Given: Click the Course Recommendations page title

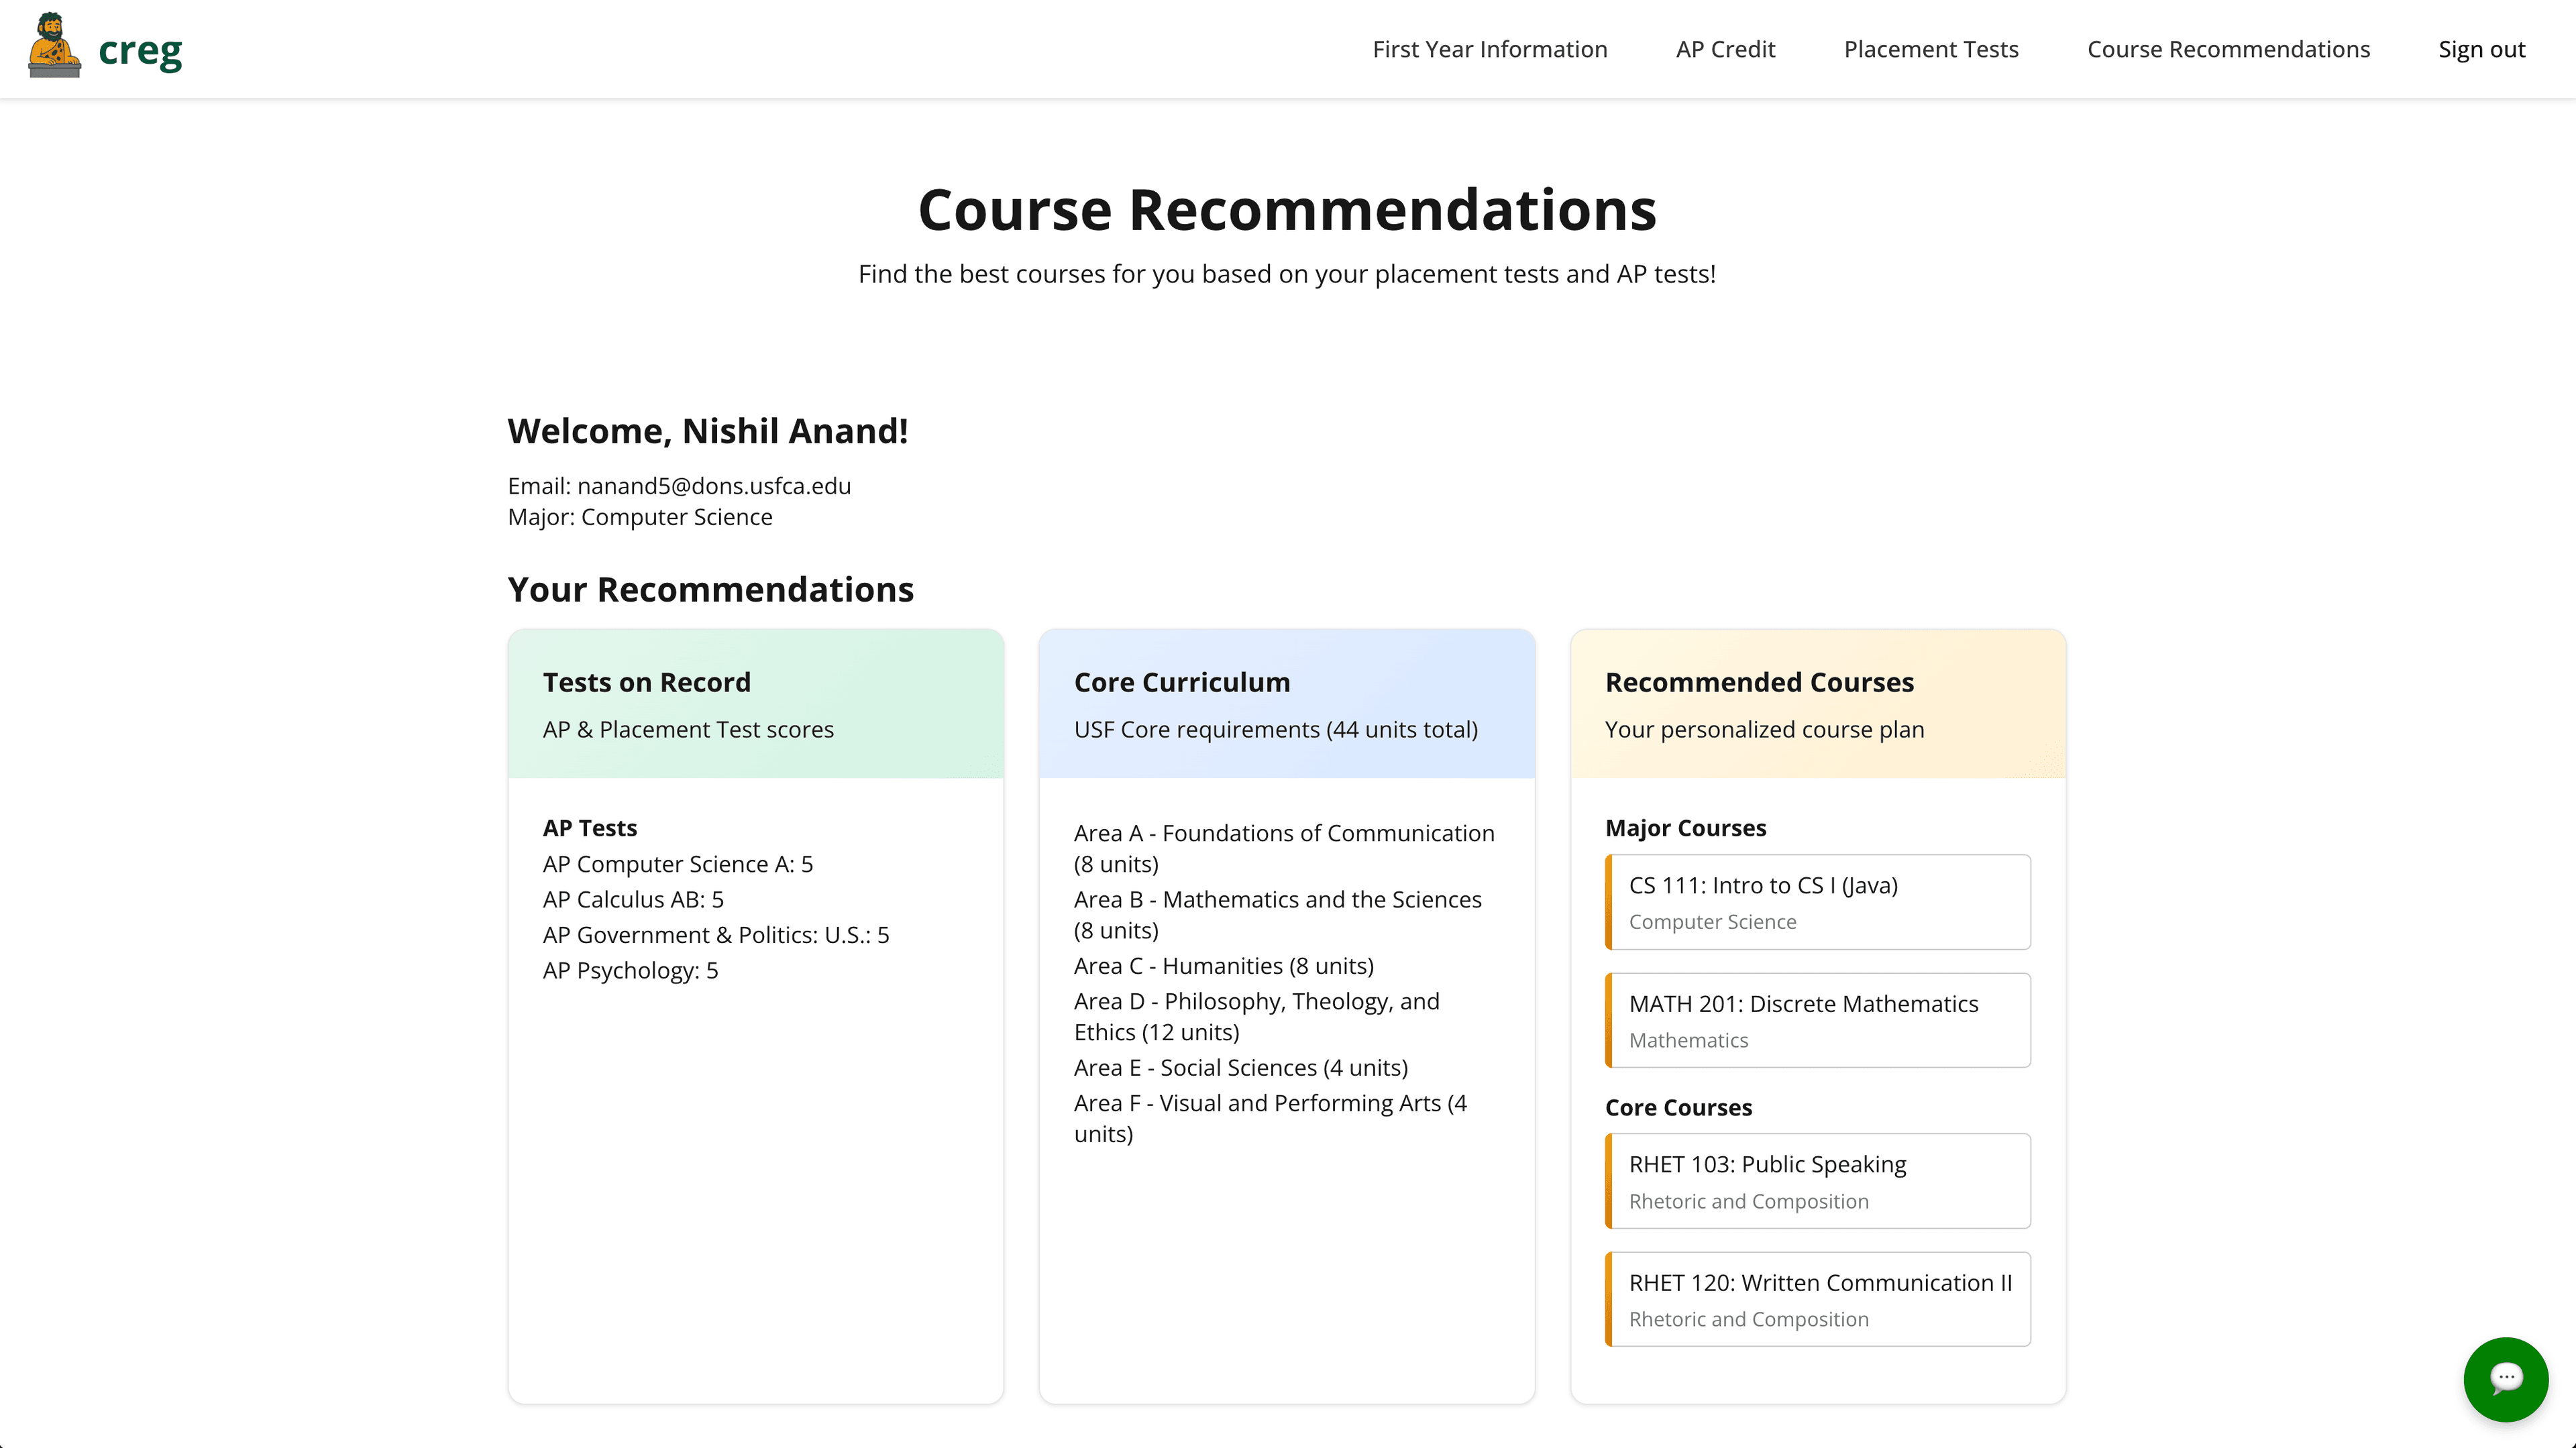Looking at the screenshot, I should tap(1287, 210).
